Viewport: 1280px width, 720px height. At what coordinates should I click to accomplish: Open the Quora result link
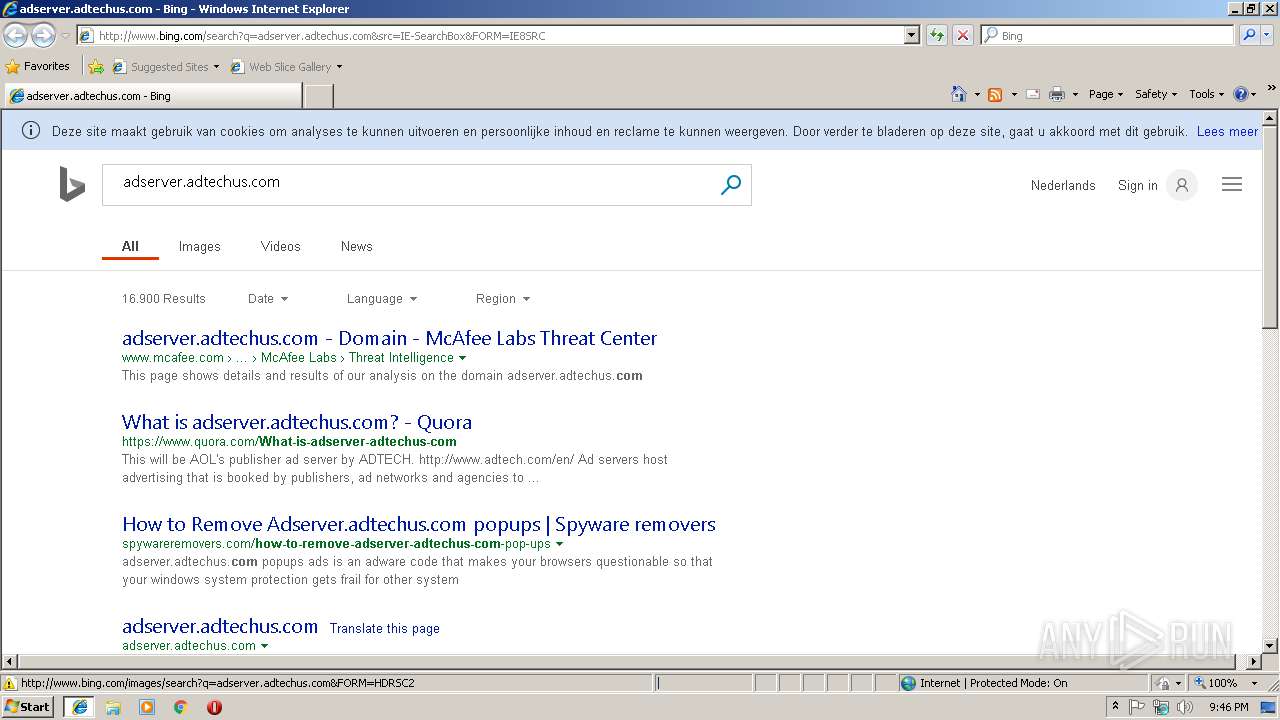point(296,422)
